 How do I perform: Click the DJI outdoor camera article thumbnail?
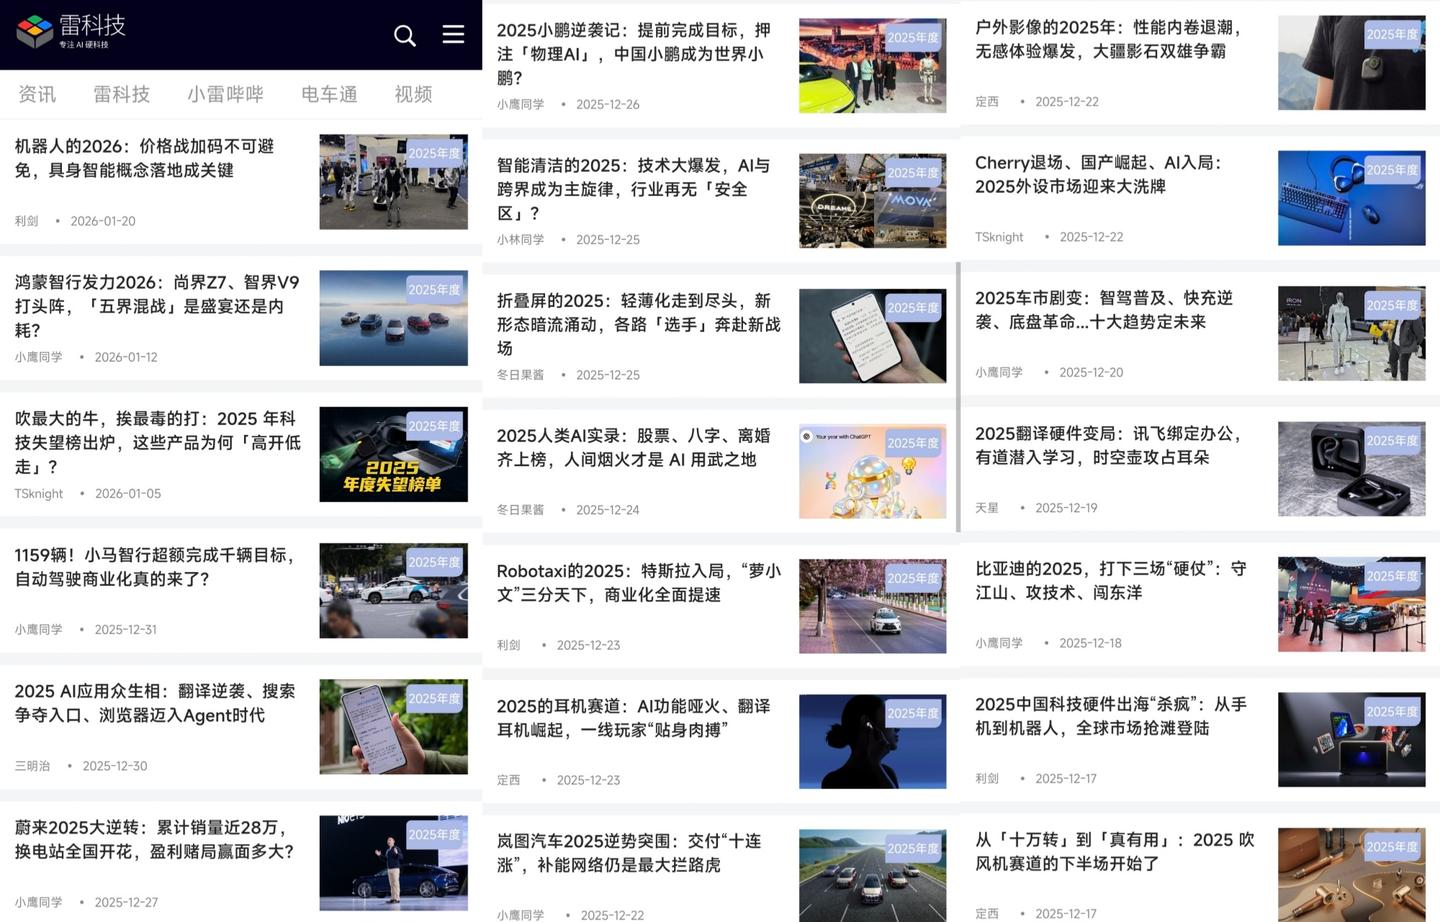[x=1351, y=62]
